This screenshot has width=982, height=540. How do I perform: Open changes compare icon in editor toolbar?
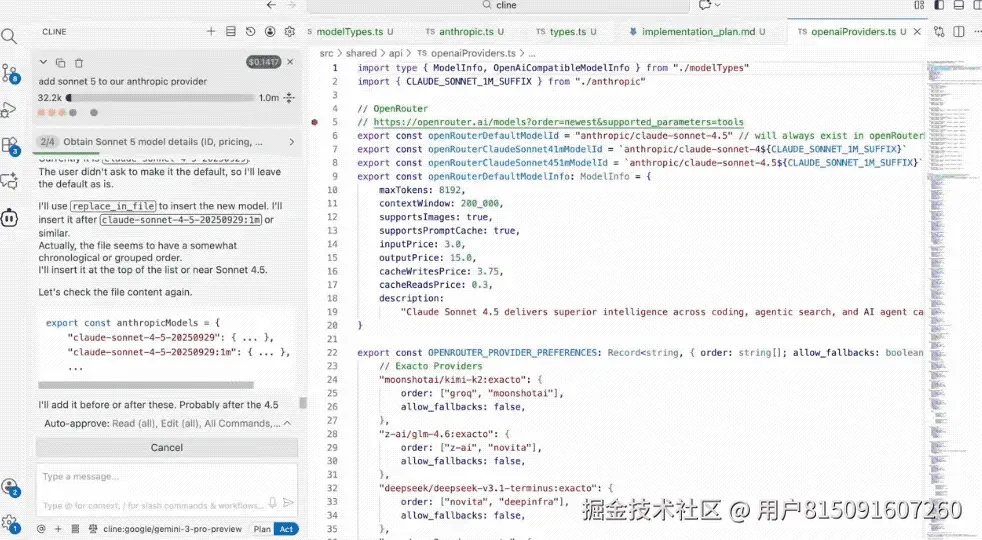tap(939, 31)
